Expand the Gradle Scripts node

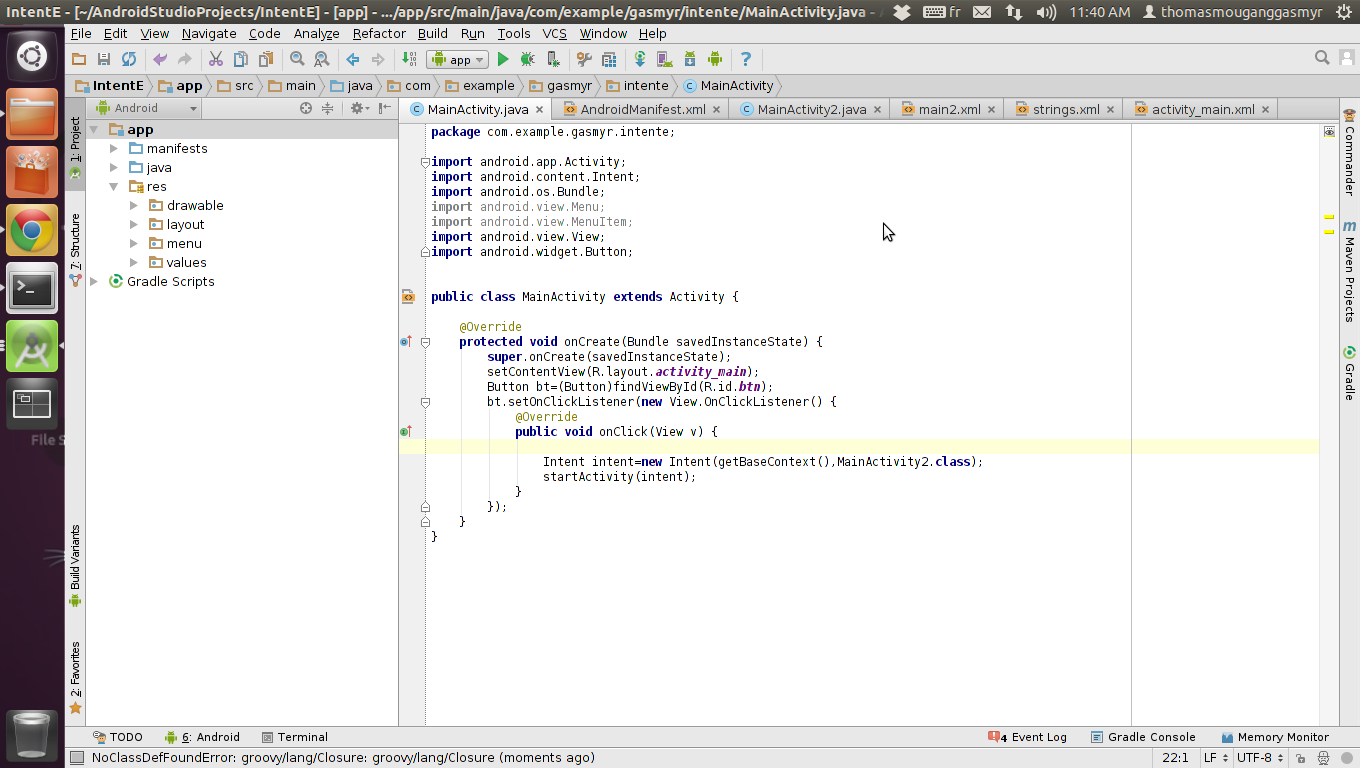[93, 281]
